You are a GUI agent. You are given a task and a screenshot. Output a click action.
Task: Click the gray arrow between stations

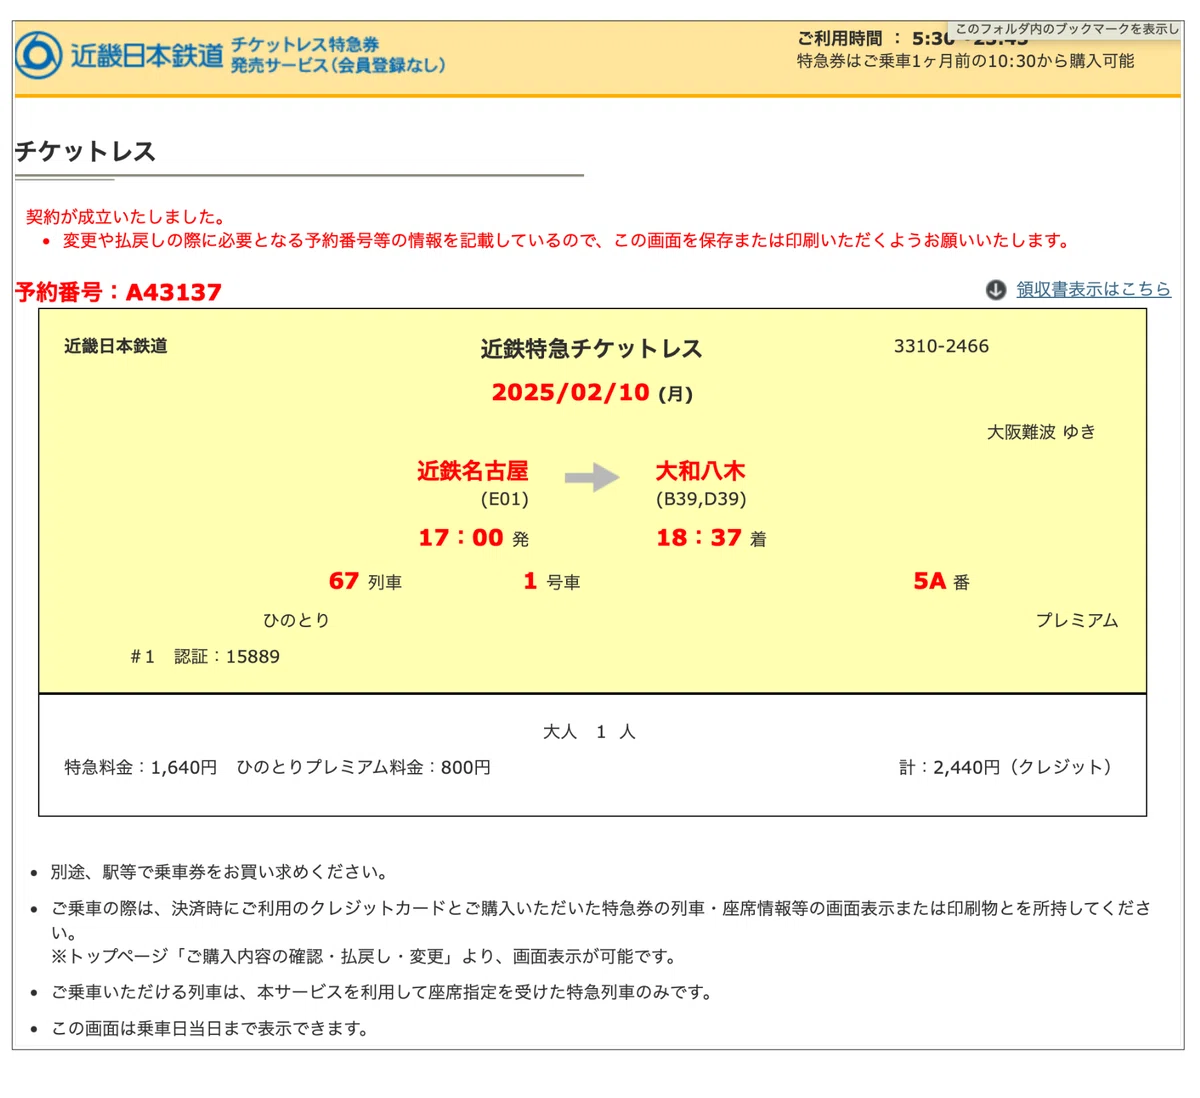(x=592, y=477)
